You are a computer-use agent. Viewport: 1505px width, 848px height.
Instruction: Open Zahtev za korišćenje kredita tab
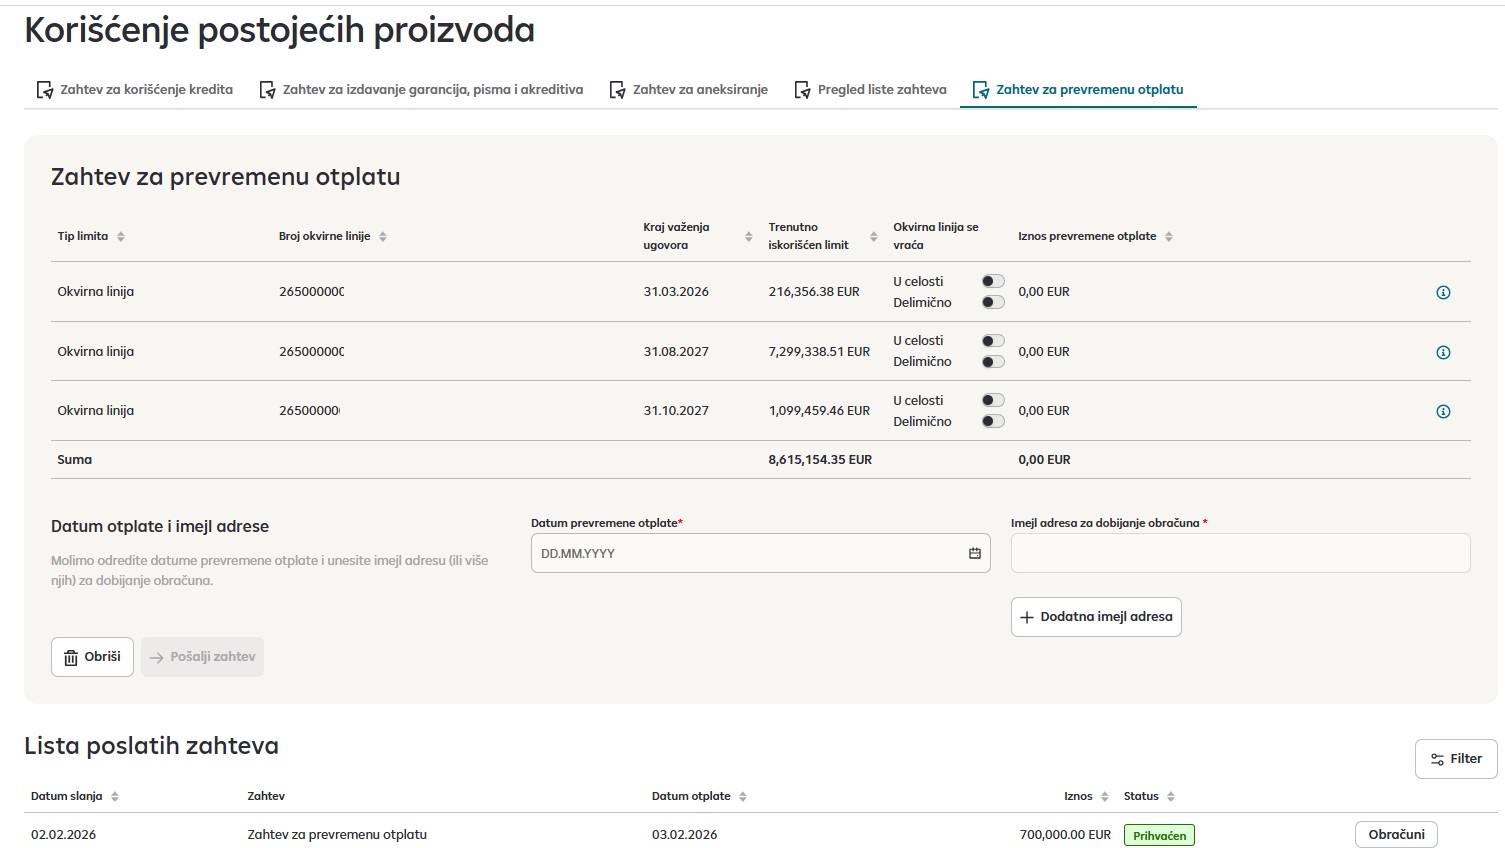point(135,90)
